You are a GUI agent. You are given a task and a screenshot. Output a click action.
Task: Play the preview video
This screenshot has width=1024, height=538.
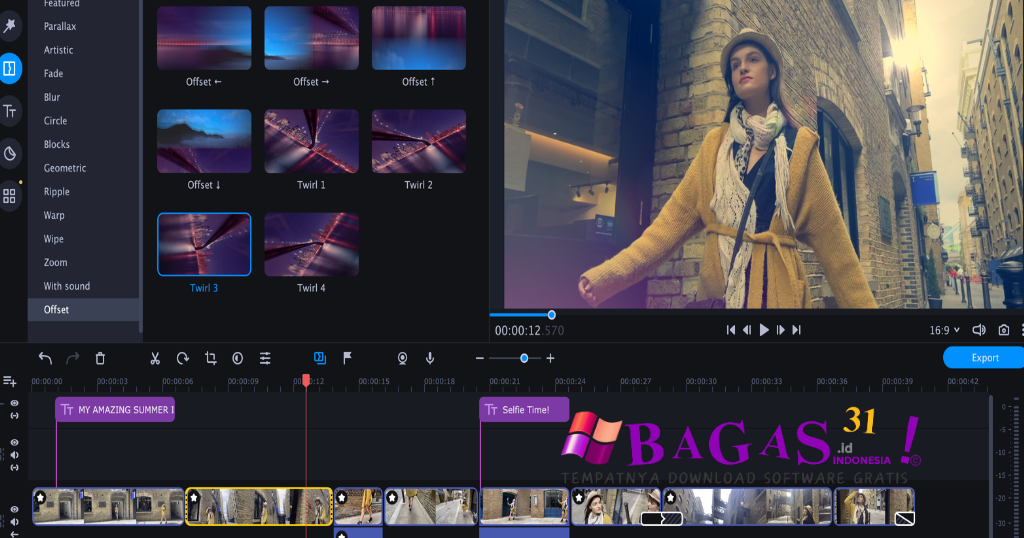(x=763, y=330)
